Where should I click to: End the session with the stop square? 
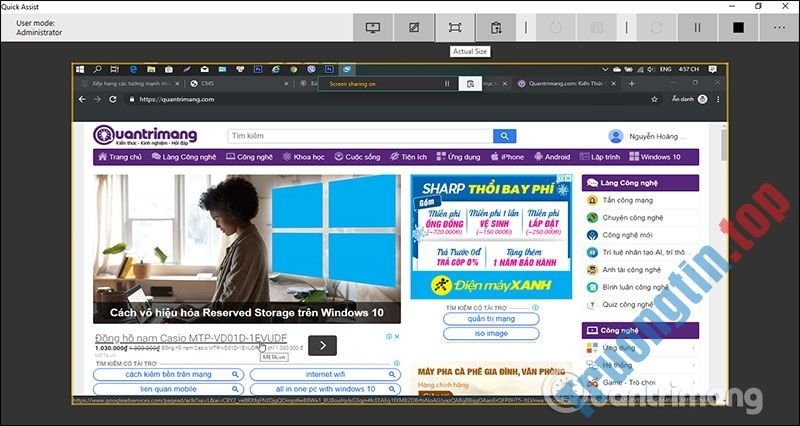738,28
